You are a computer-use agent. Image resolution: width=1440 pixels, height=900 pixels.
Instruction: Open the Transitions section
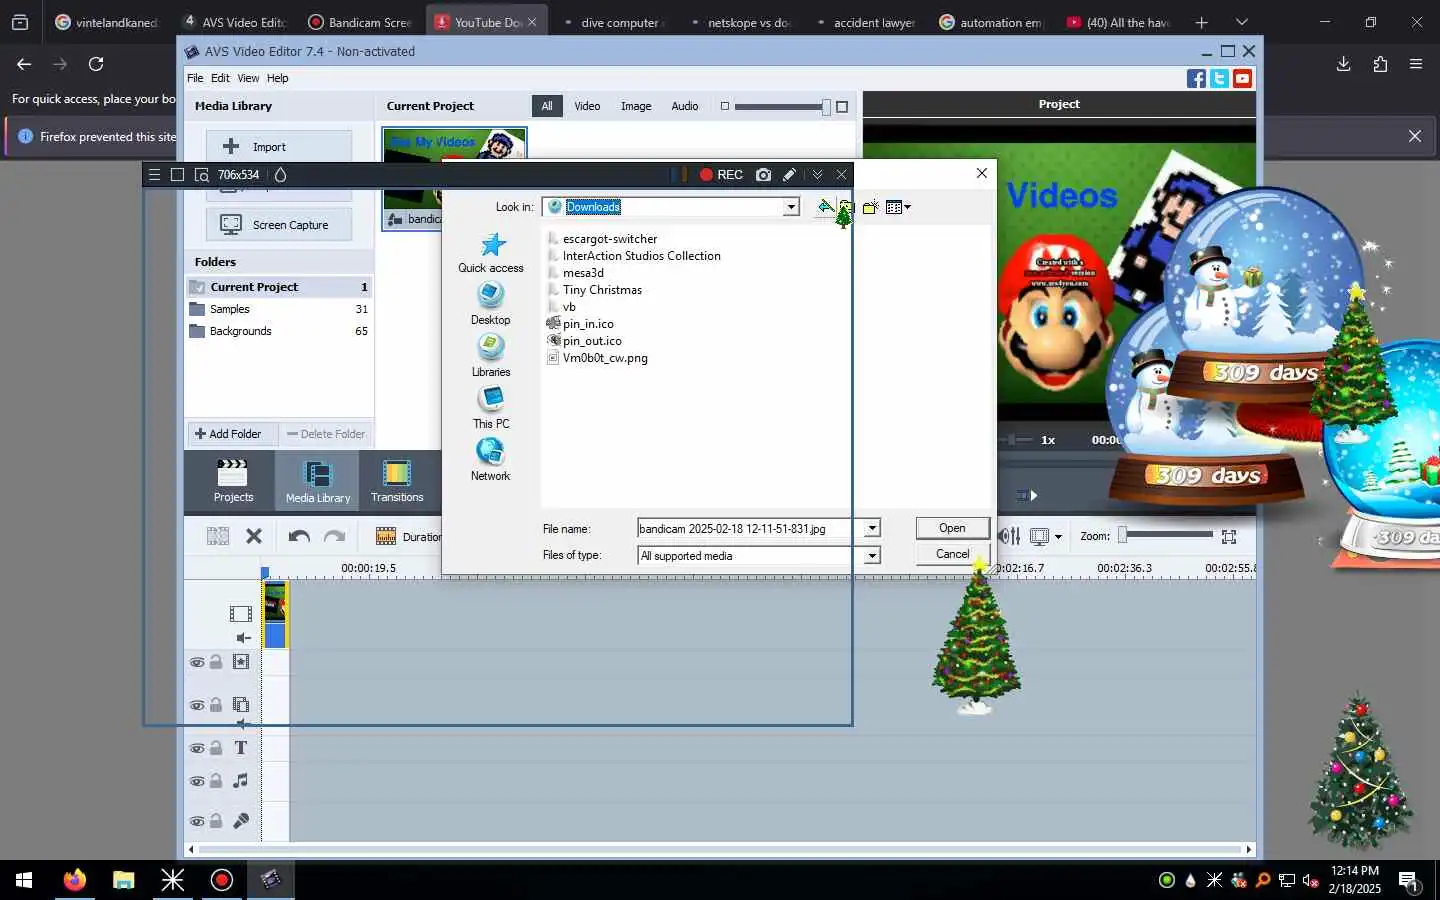397,480
